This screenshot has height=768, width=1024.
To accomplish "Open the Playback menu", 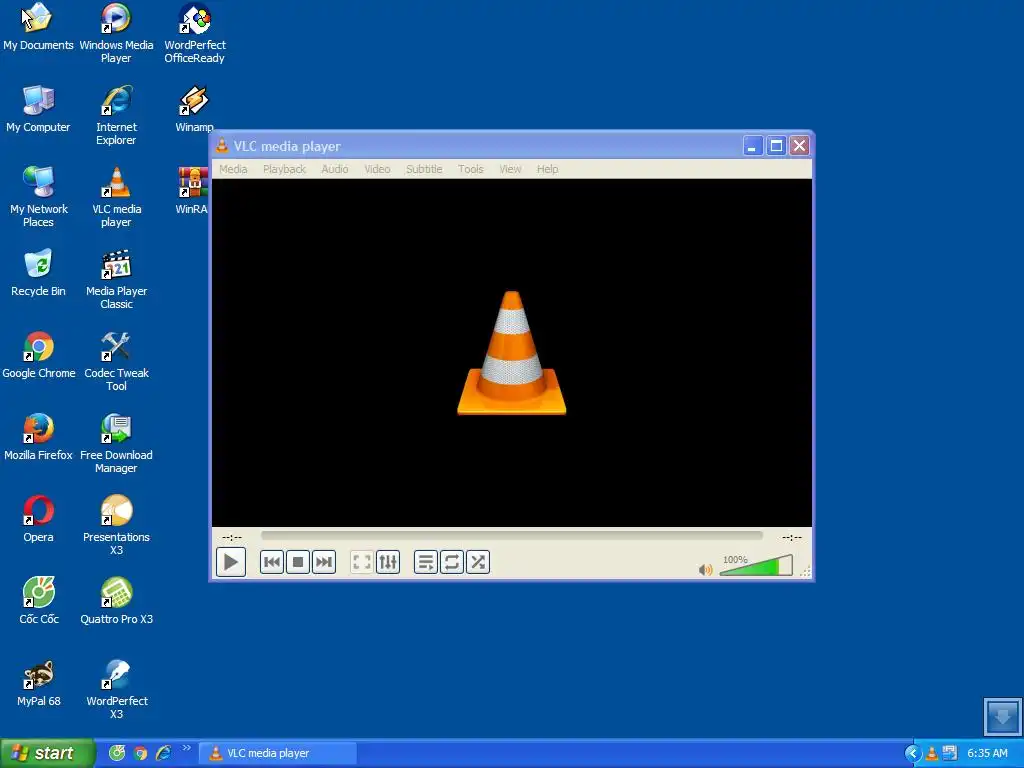I will click(x=284, y=169).
